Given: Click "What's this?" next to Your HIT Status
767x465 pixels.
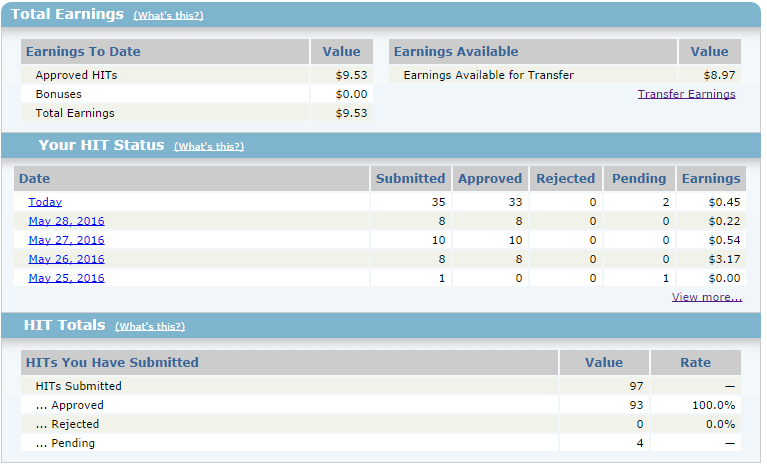Looking at the screenshot, I should click(x=209, y=147).
